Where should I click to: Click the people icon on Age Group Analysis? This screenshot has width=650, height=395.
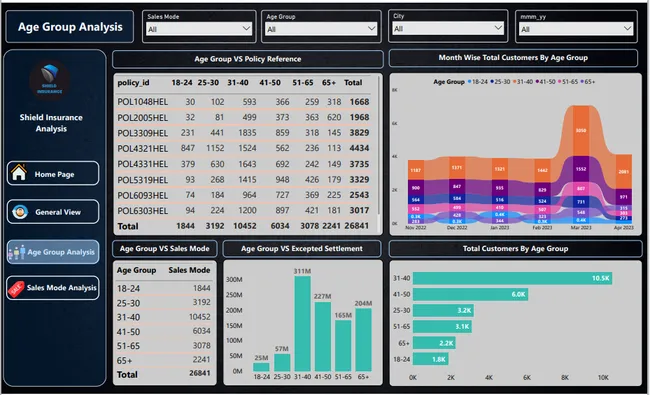point(17,252)
